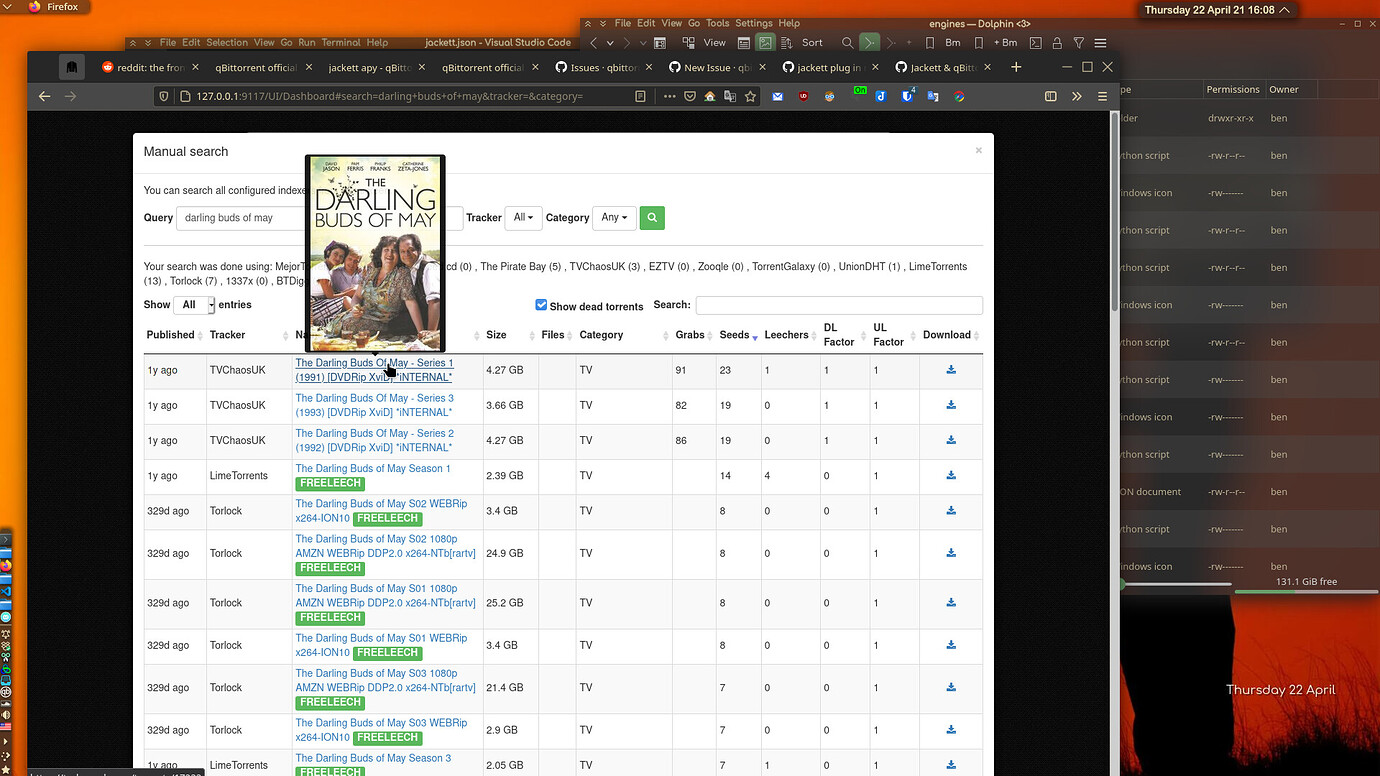Open the Firefox hamburger menu
The image size is (1380, 776).
point(1102,96)
